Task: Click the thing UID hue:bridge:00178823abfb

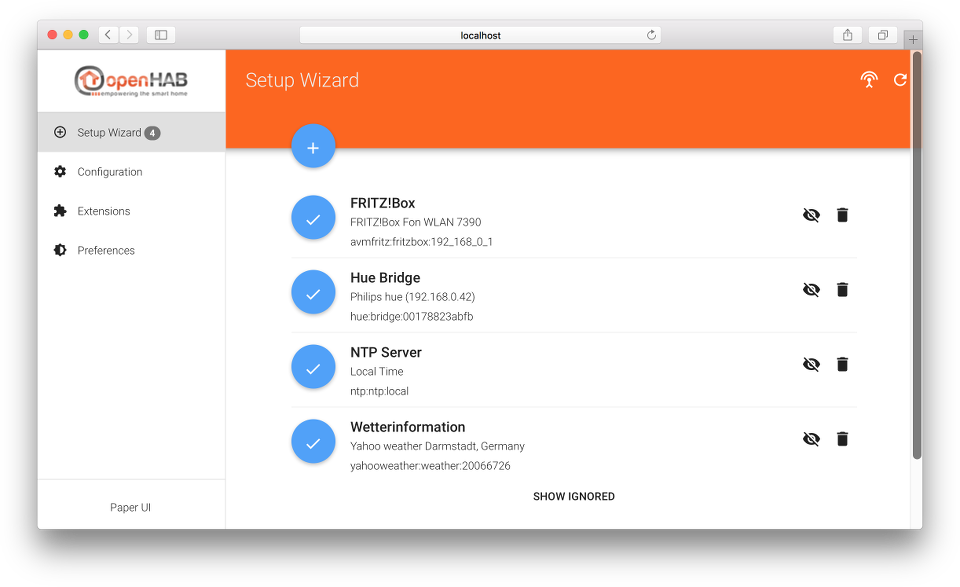Action: coord(411,316)
